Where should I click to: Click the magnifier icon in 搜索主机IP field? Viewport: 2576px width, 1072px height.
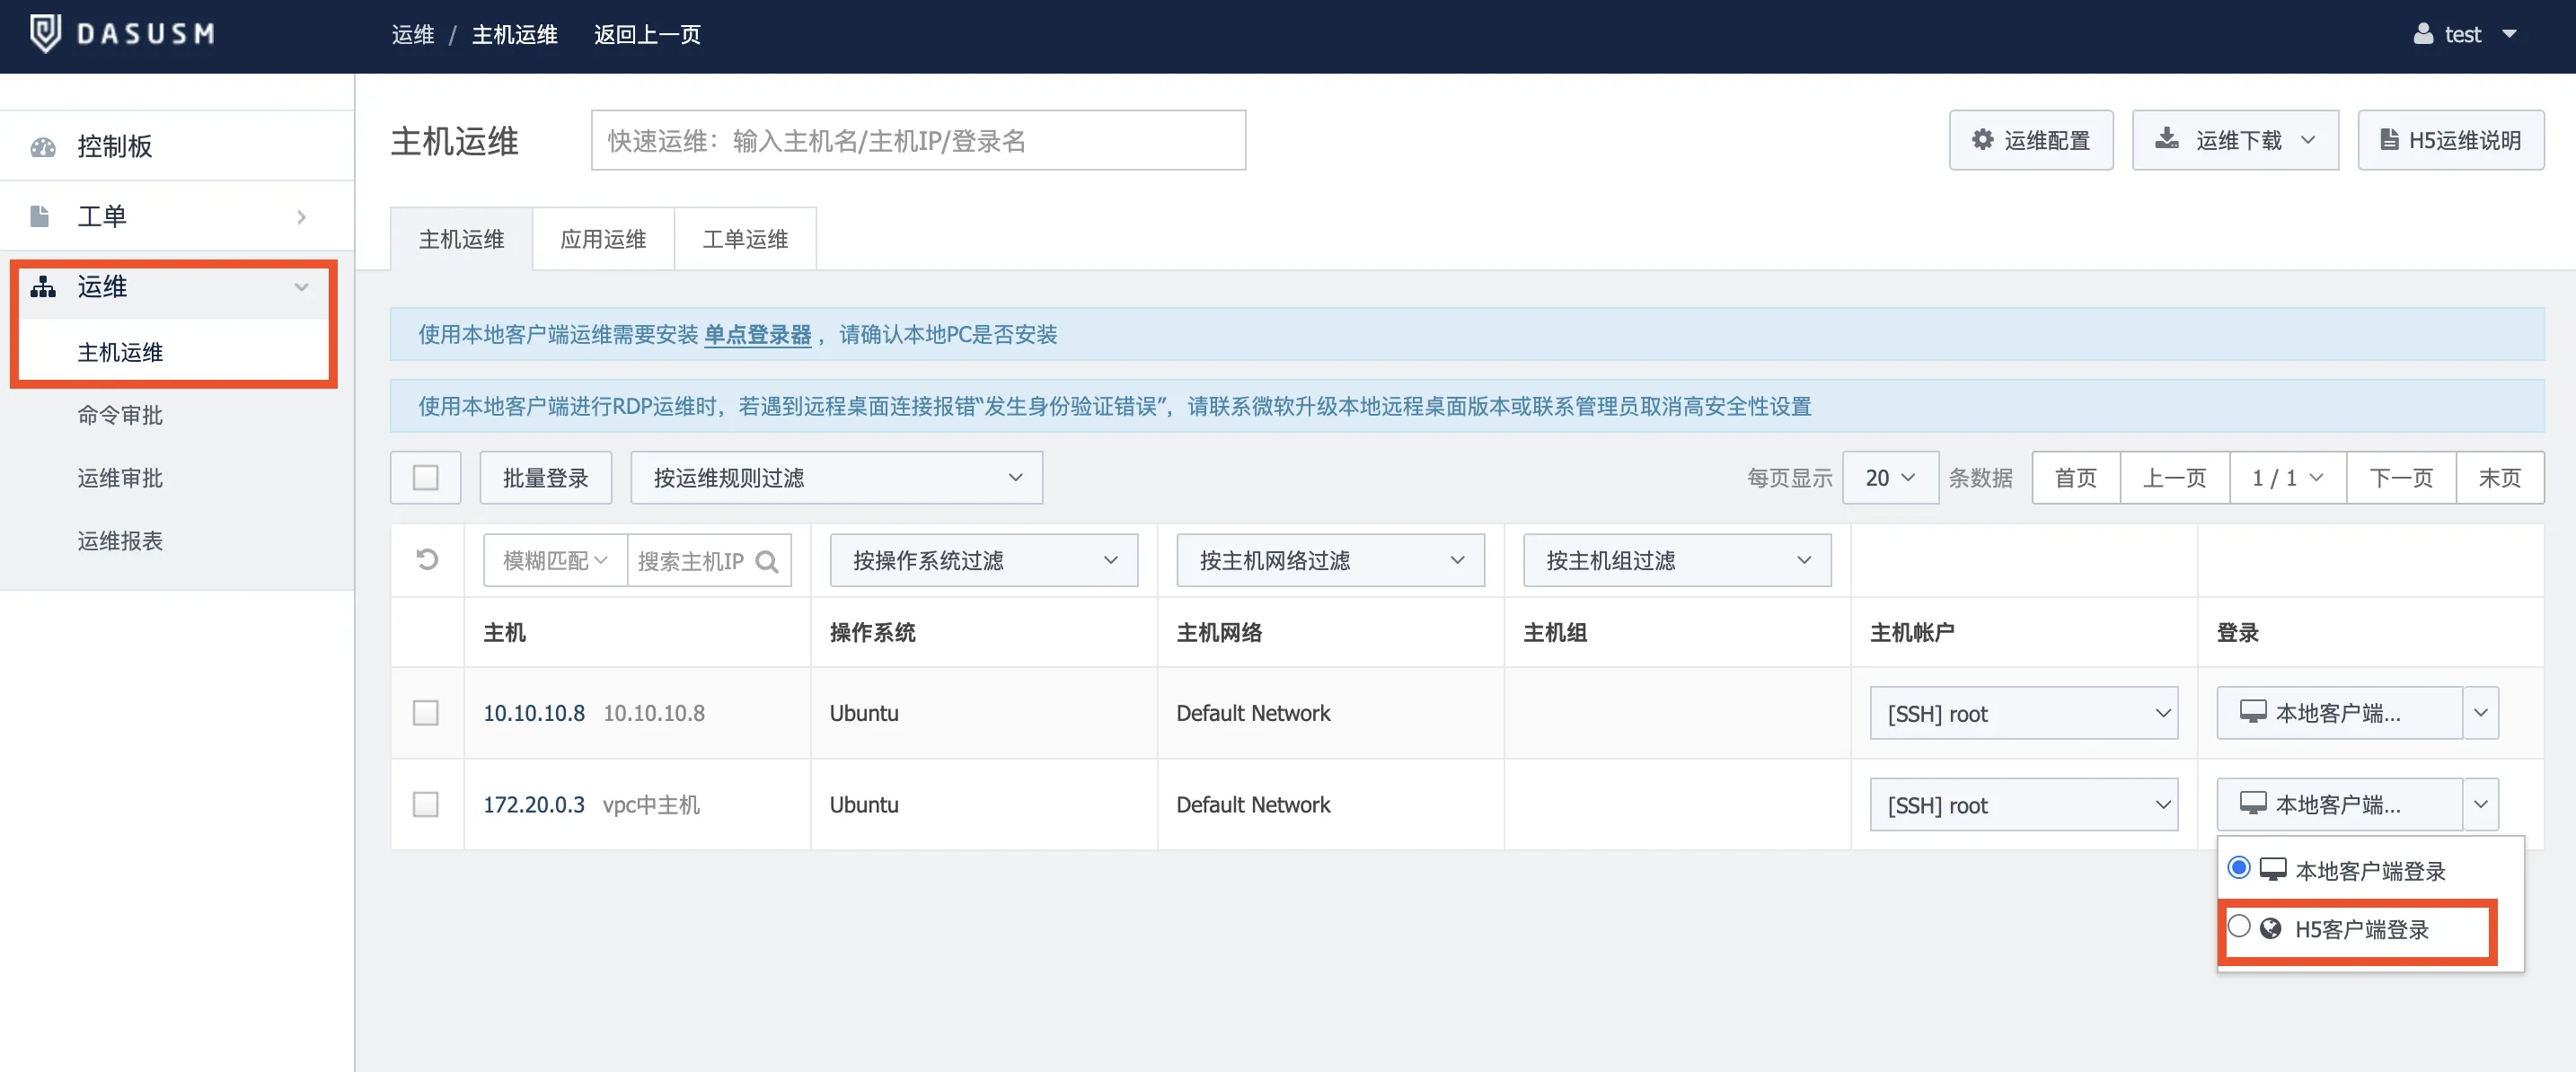click(x=767, y=562)
